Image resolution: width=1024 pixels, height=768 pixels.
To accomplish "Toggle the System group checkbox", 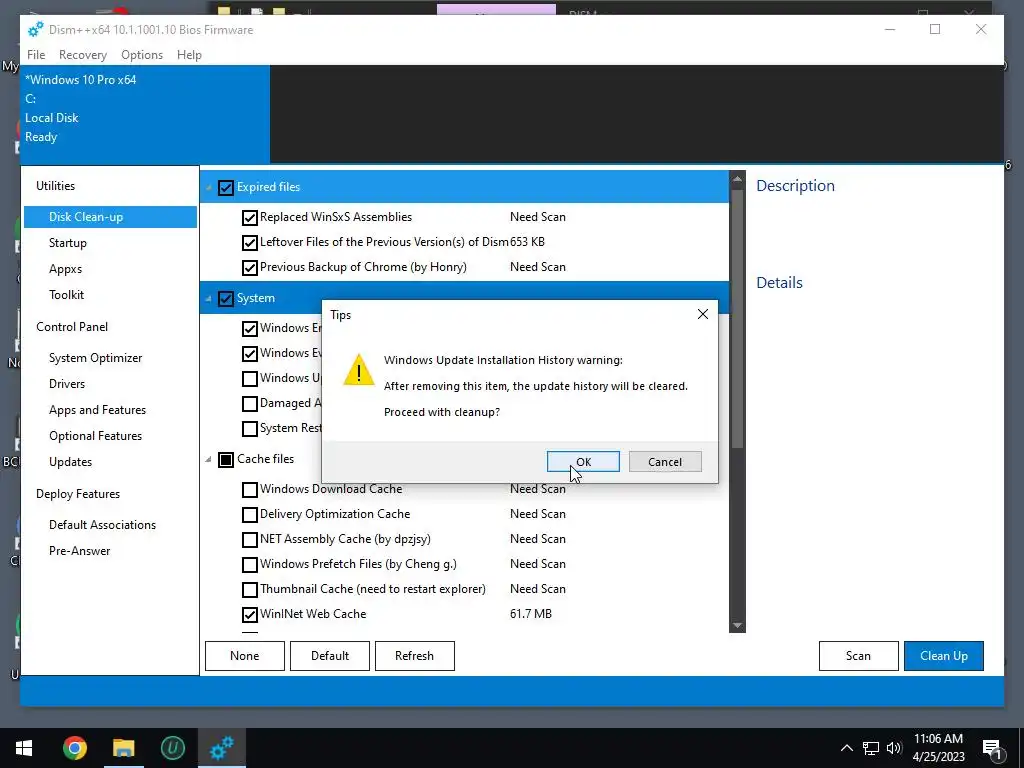I will pyautogui.click(x=226, y=298).
